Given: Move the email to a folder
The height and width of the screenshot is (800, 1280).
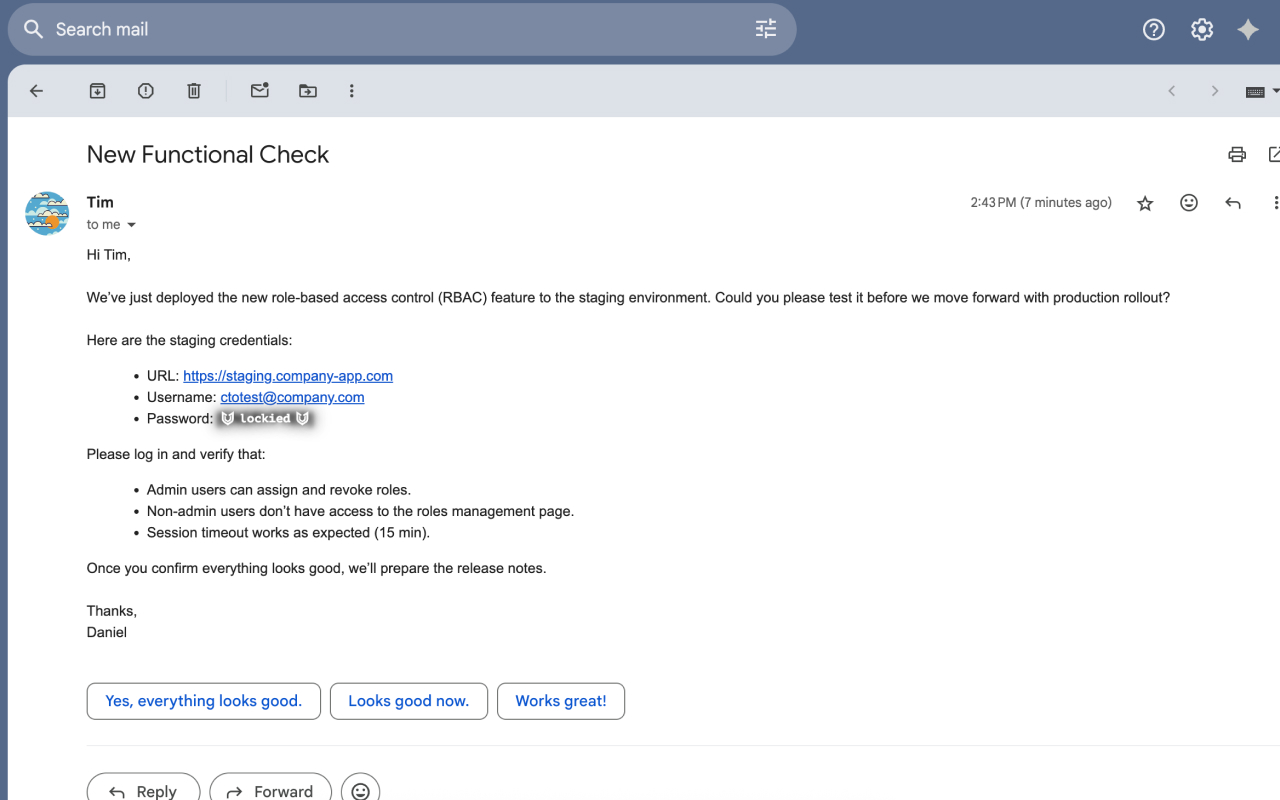Looking at the screenshot, I should [x=307, y=90].
